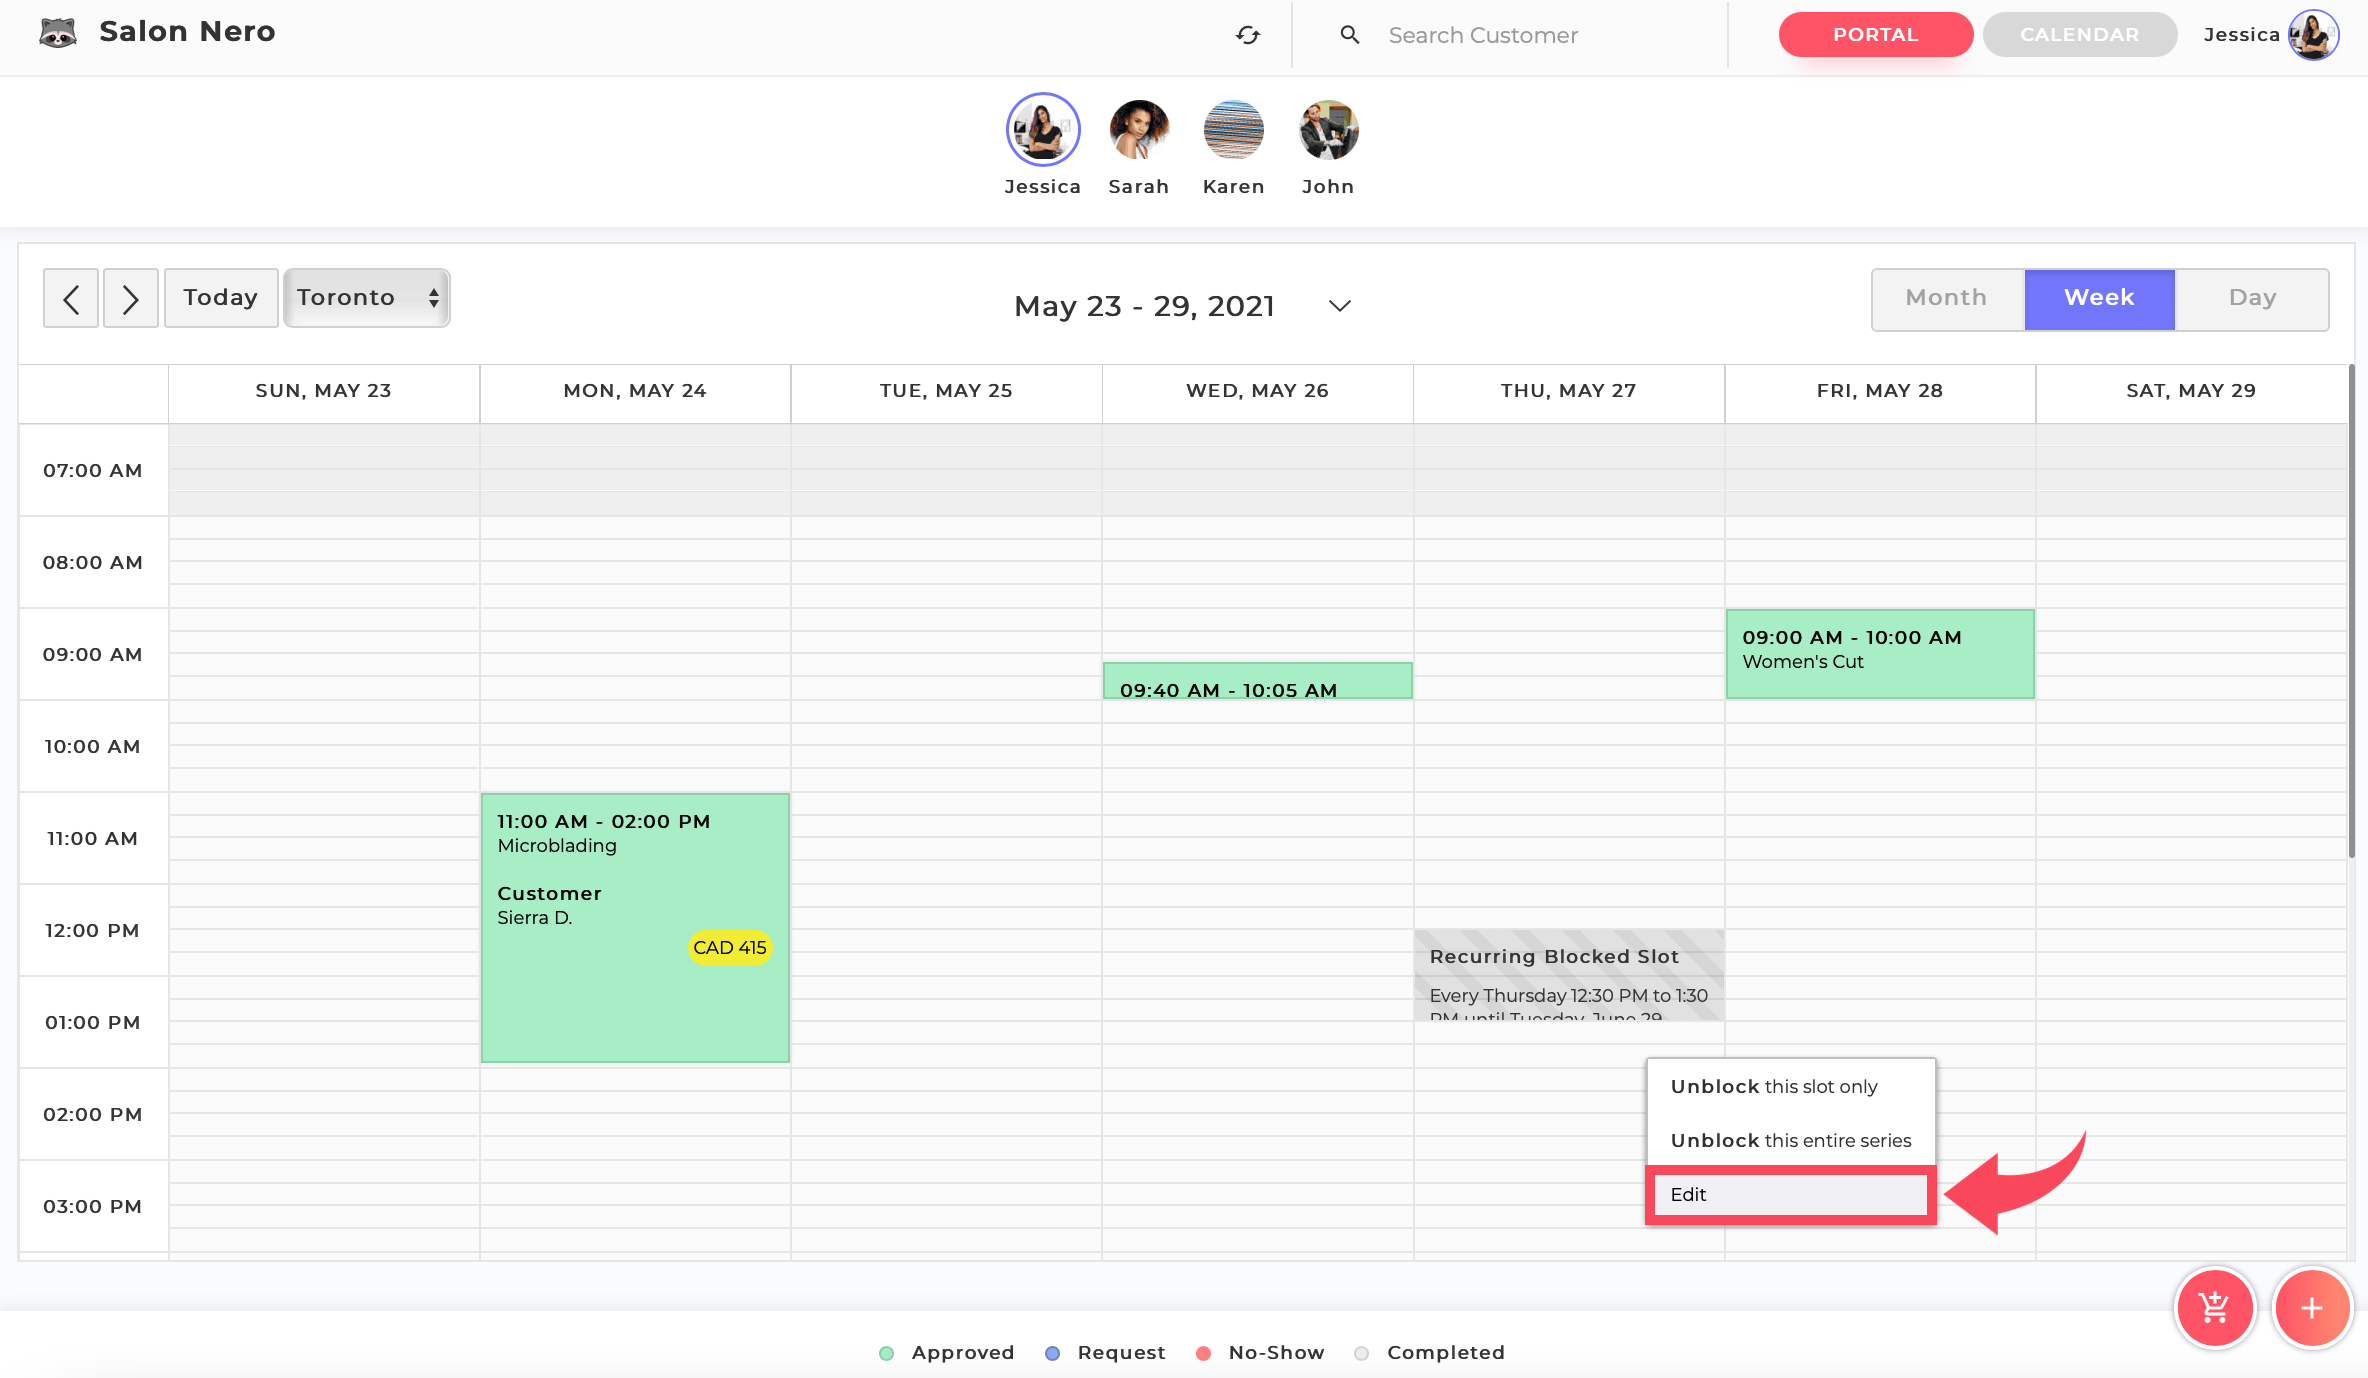Click the plus add appointment button

2311,1307
